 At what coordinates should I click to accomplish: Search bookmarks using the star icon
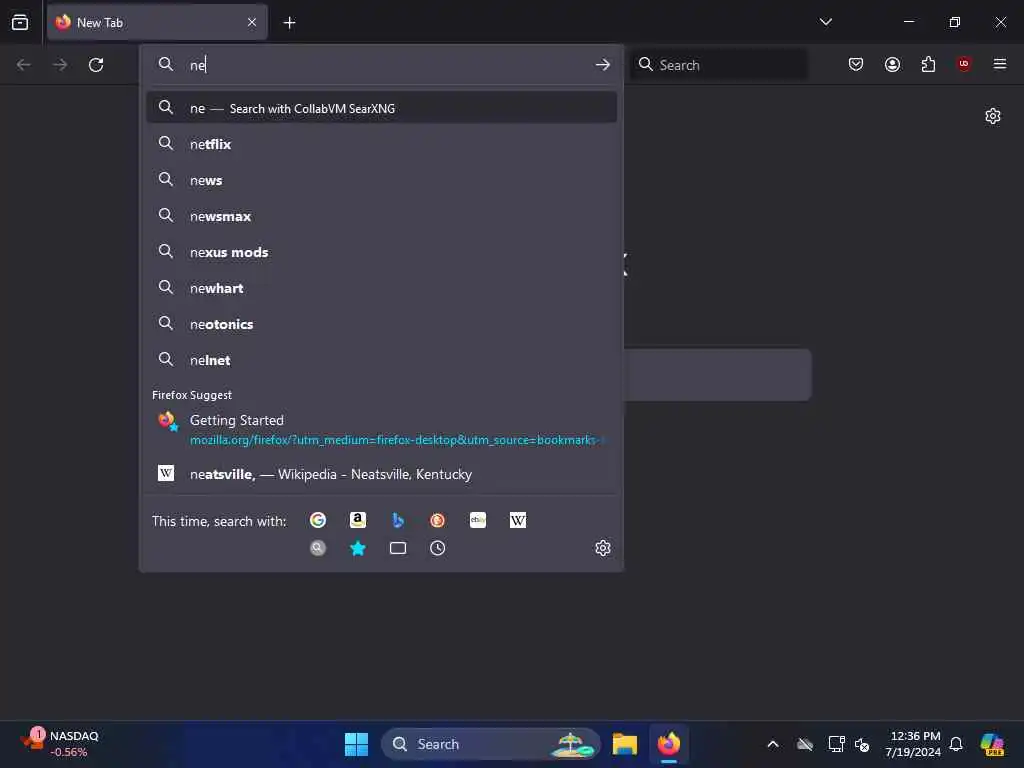point(358,548)
